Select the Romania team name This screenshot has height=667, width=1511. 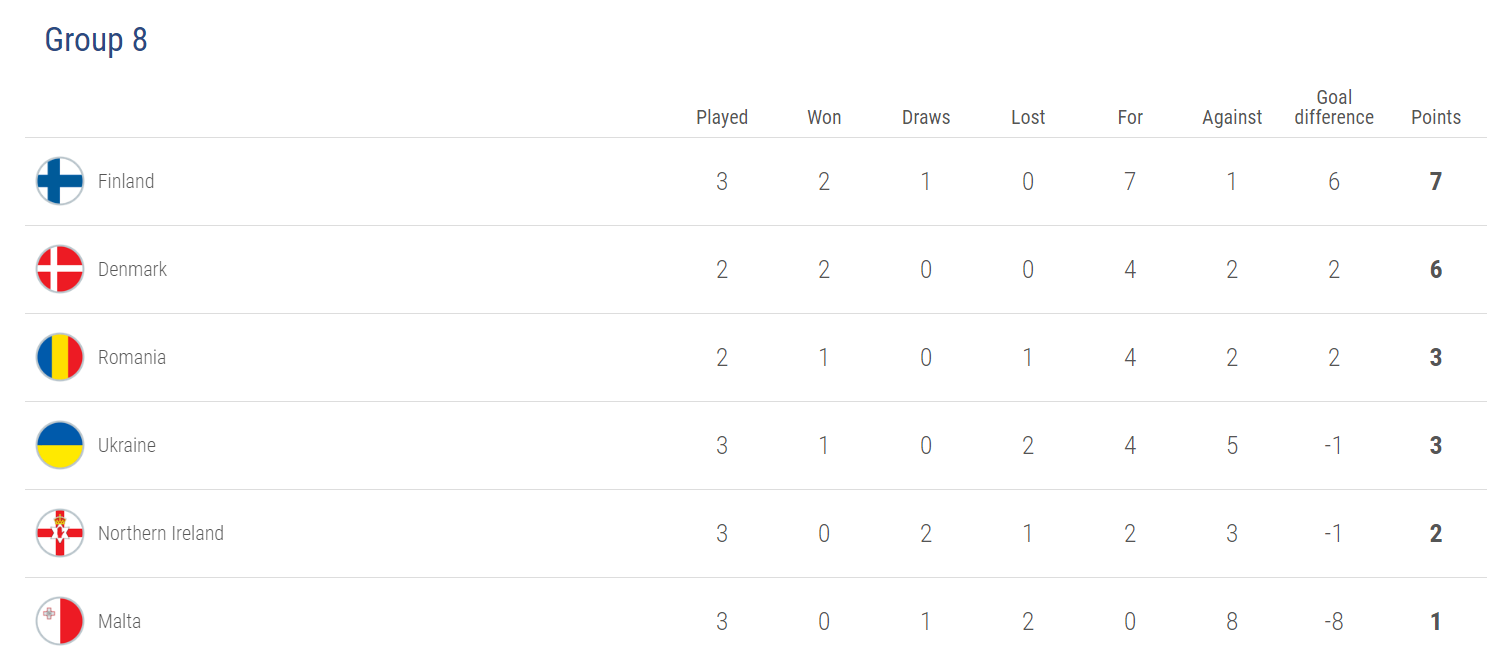(132, 357)
